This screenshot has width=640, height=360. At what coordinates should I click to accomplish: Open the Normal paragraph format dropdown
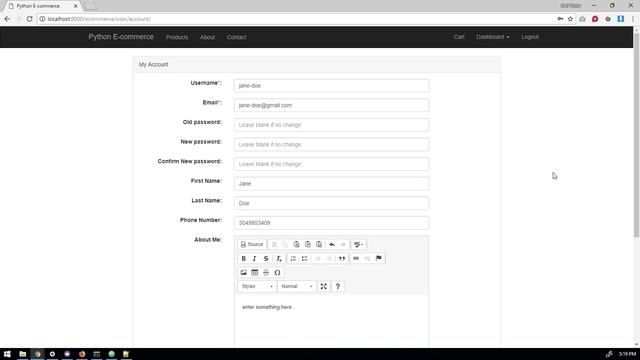click(297, 287)
